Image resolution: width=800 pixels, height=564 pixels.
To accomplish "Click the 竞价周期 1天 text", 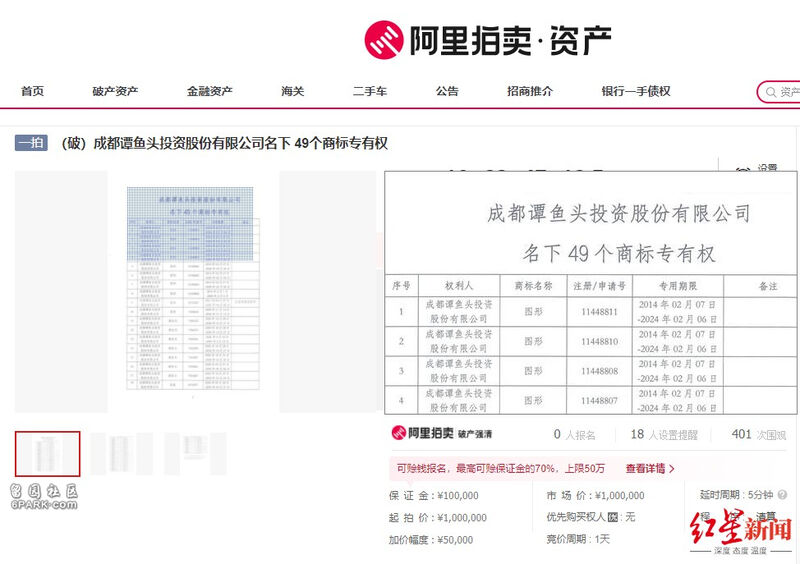I will point(578,539).
